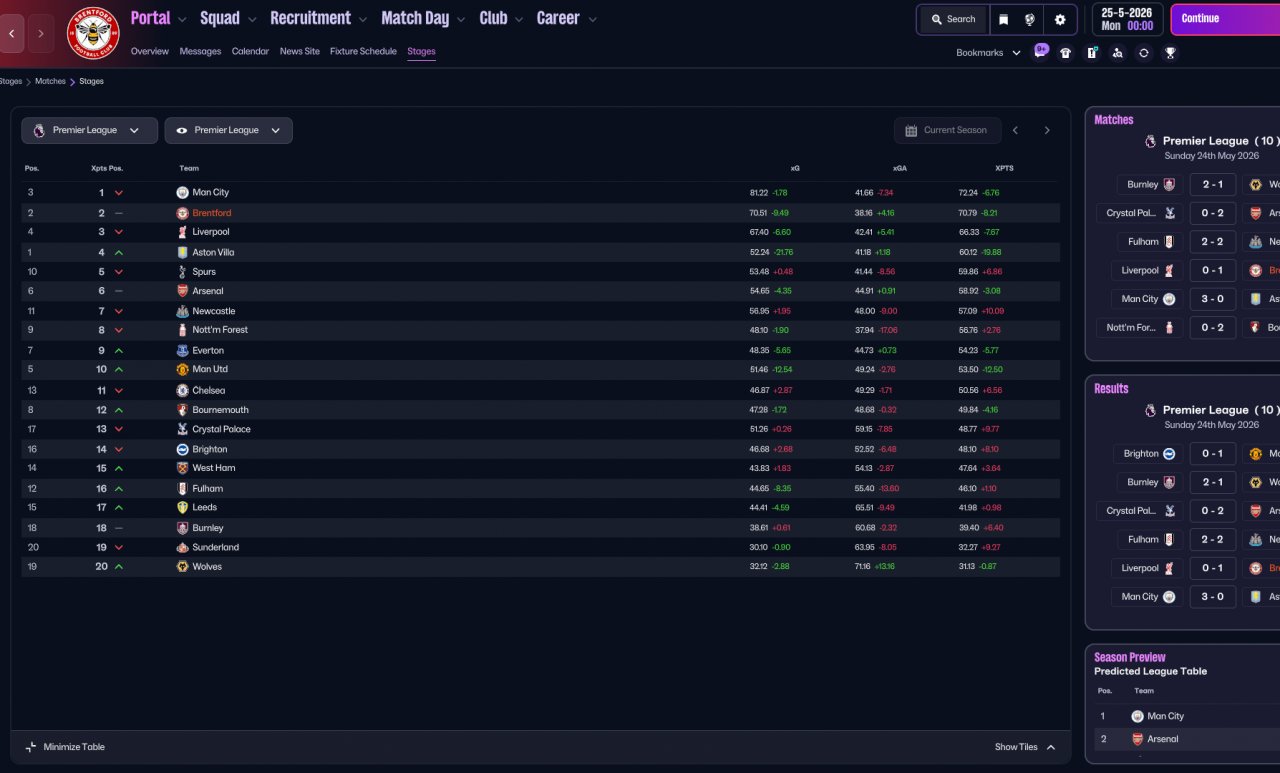The image size is (1280, 773).
Task: Click the Liverpool crest in table
Action: pyautogui.click(x=183, y=232)
